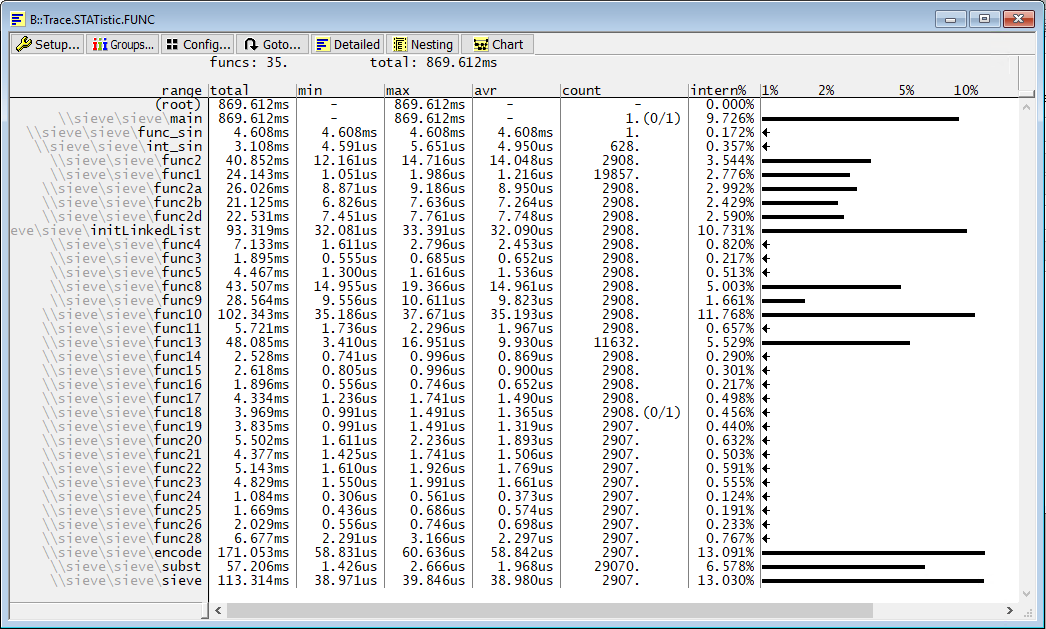Toggle the Nesting view button
The image size is (1046, 629).
point(423,44)
